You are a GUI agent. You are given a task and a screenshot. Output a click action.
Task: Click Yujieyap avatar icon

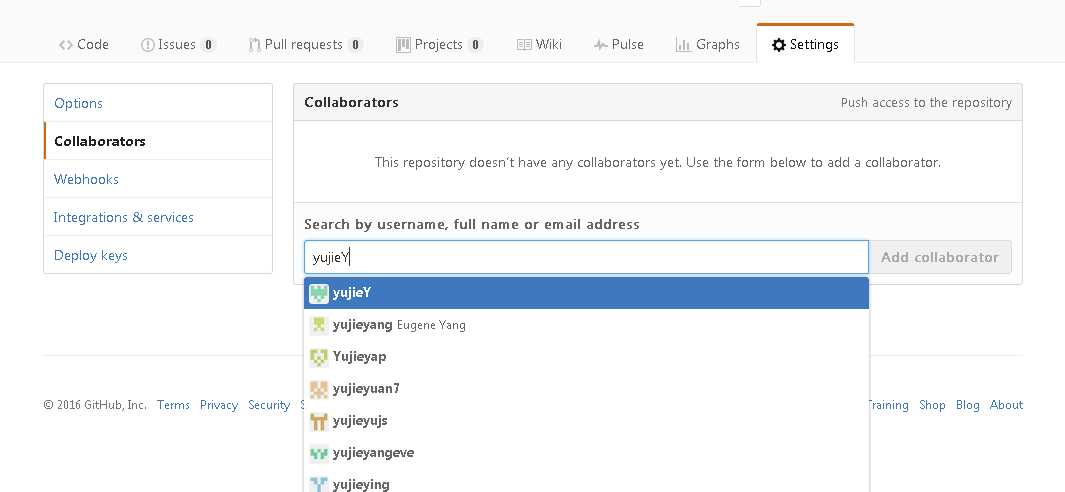tap(319, 357)
